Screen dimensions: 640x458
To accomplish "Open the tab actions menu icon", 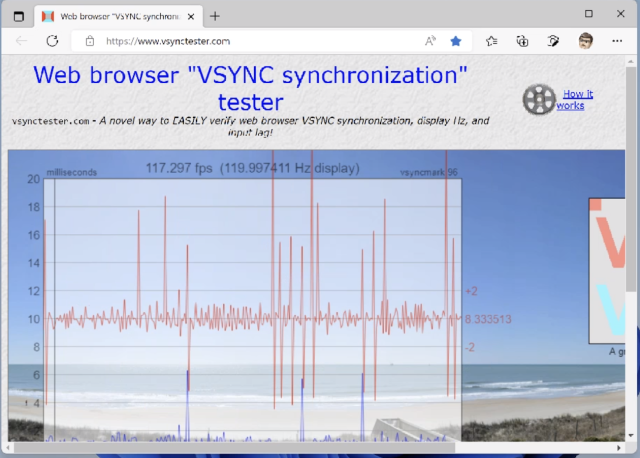I will [x=18, y=15].
